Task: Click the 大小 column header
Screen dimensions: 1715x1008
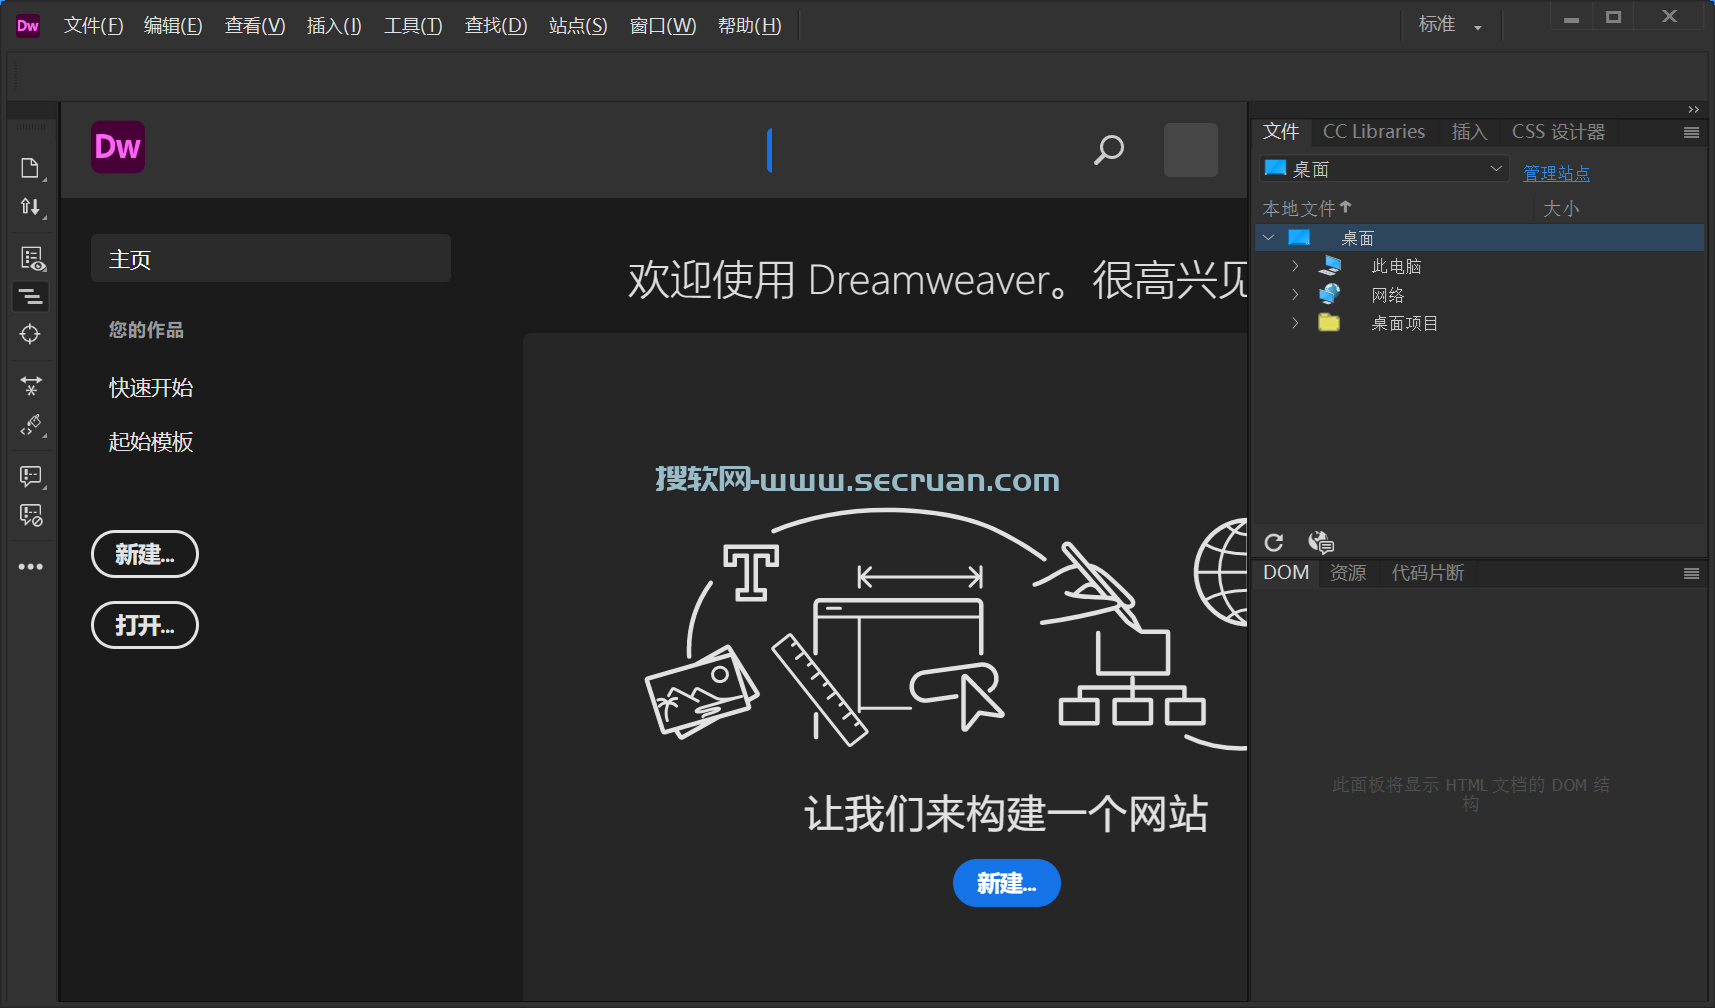Action: tap(1561, 208)
